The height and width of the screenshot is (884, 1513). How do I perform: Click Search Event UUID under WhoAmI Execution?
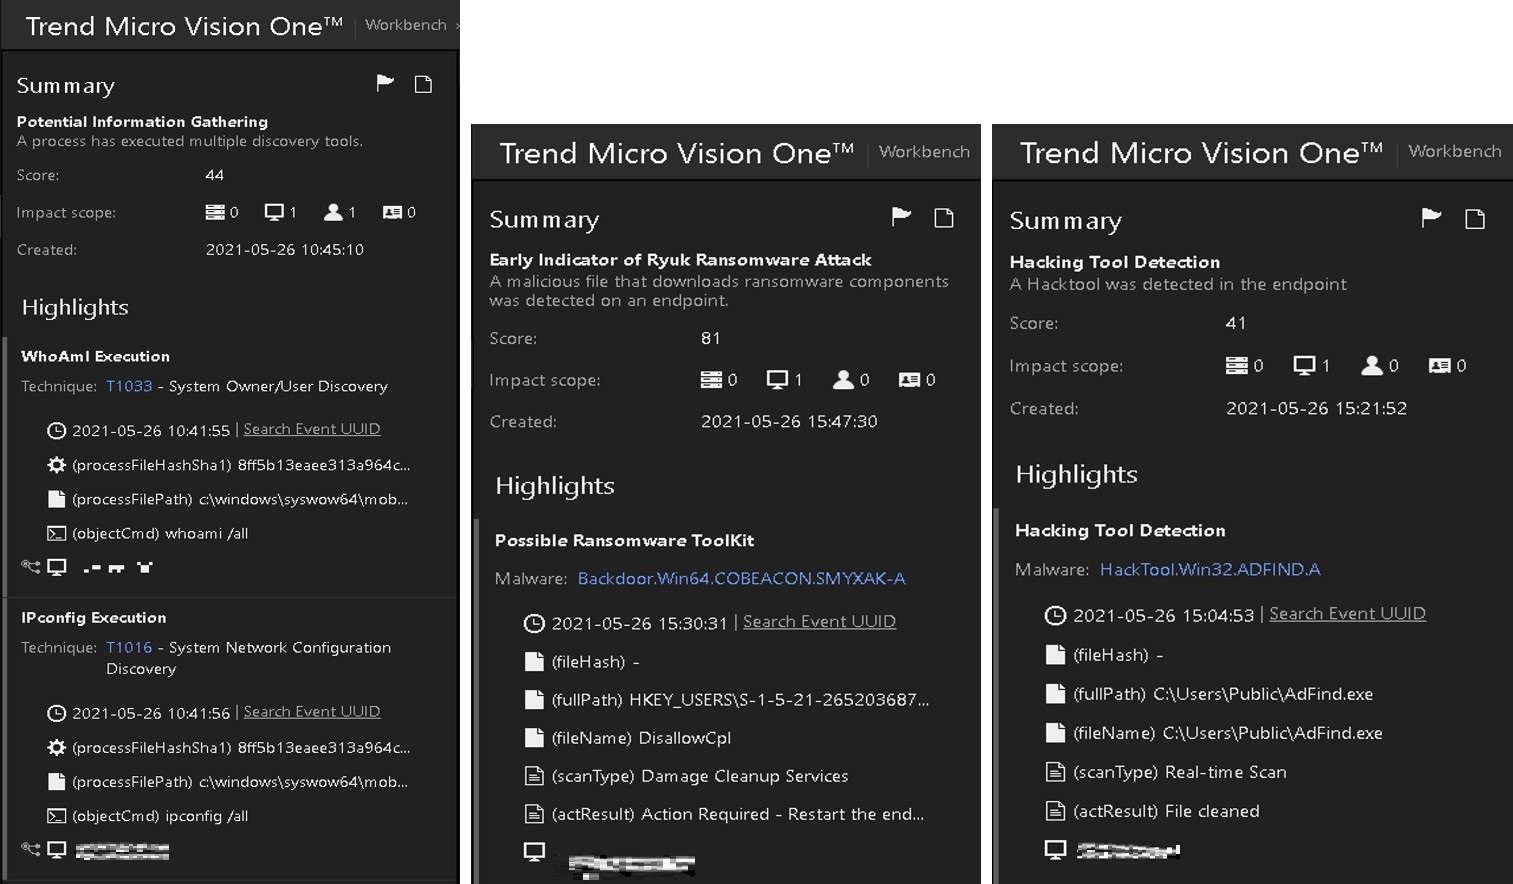coord(312,429)
